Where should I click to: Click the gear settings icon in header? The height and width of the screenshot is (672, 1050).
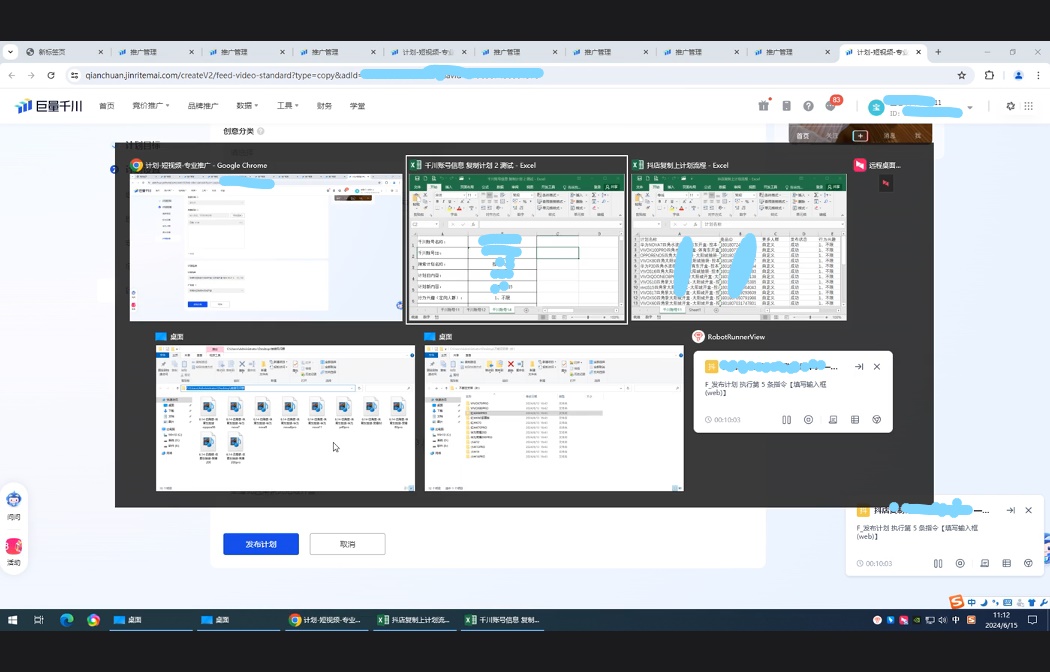pos(1010,106)
